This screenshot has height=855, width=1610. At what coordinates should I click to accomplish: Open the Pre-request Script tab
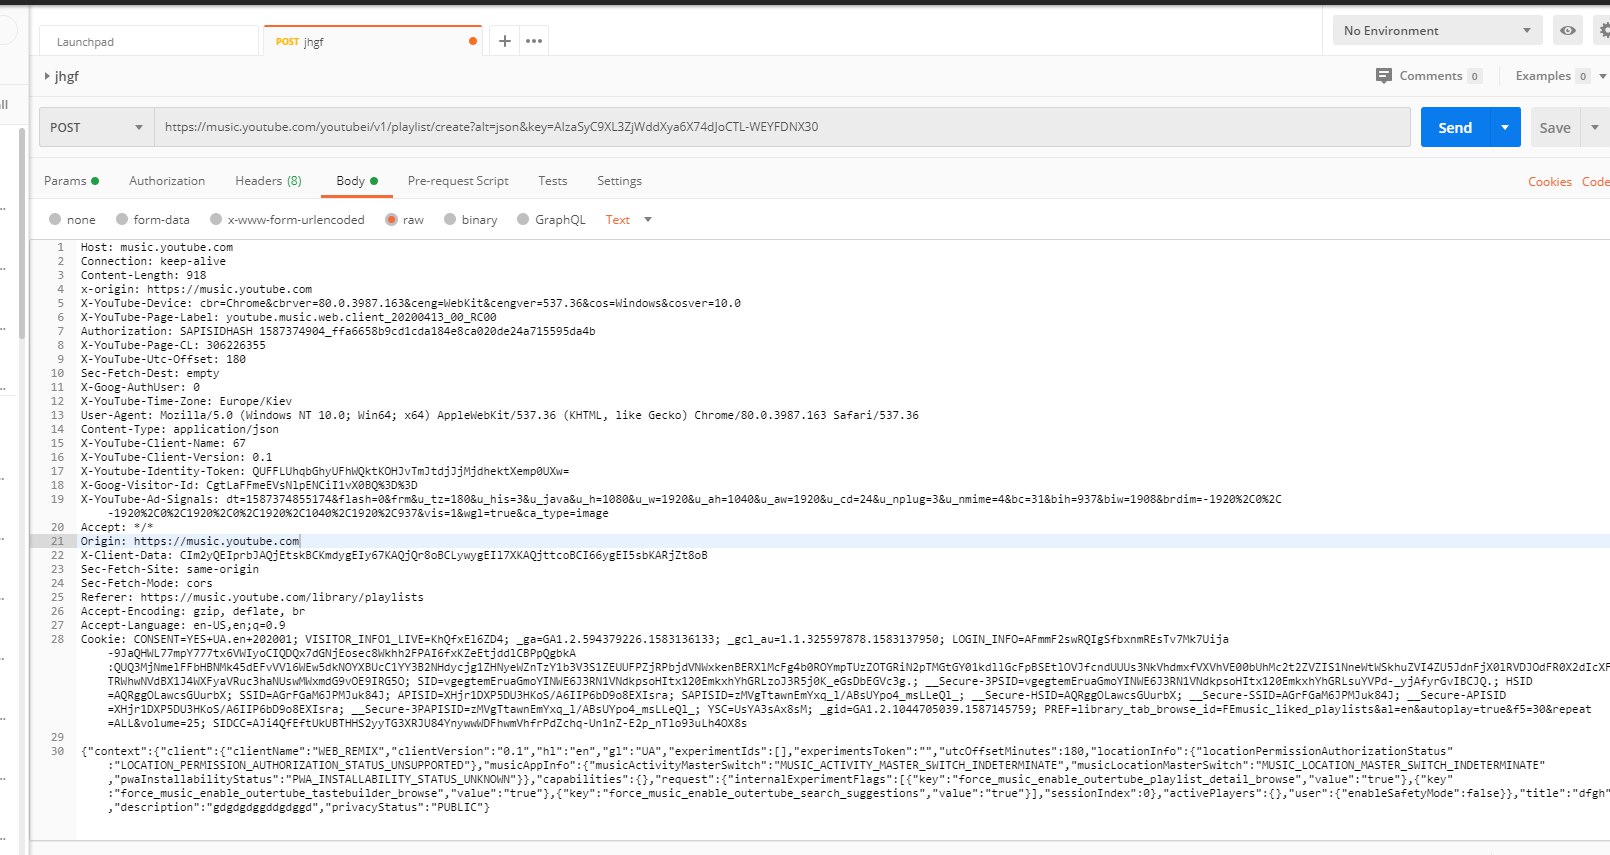[x=458, y=181]
